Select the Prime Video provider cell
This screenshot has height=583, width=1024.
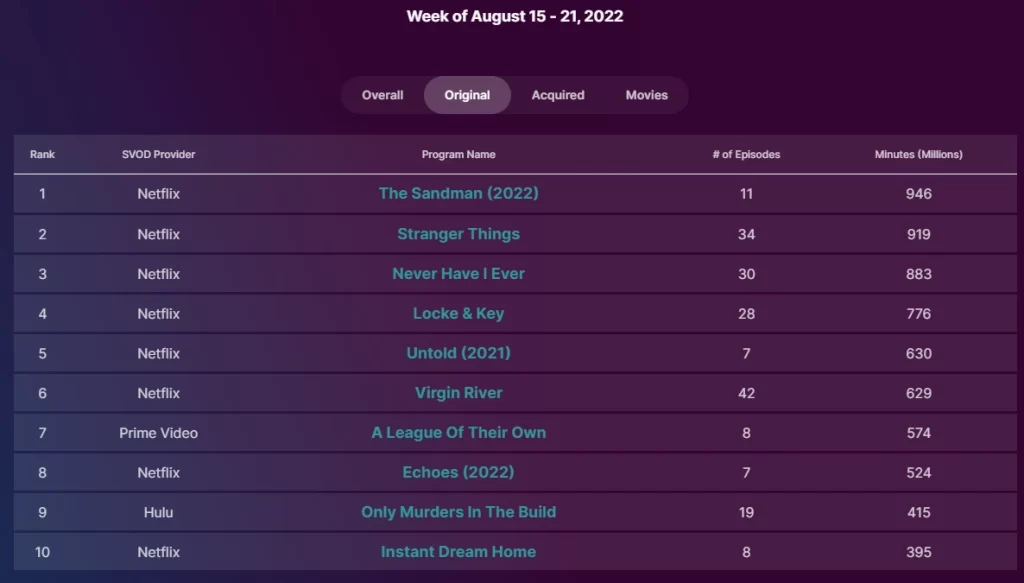tap(159, 433)
